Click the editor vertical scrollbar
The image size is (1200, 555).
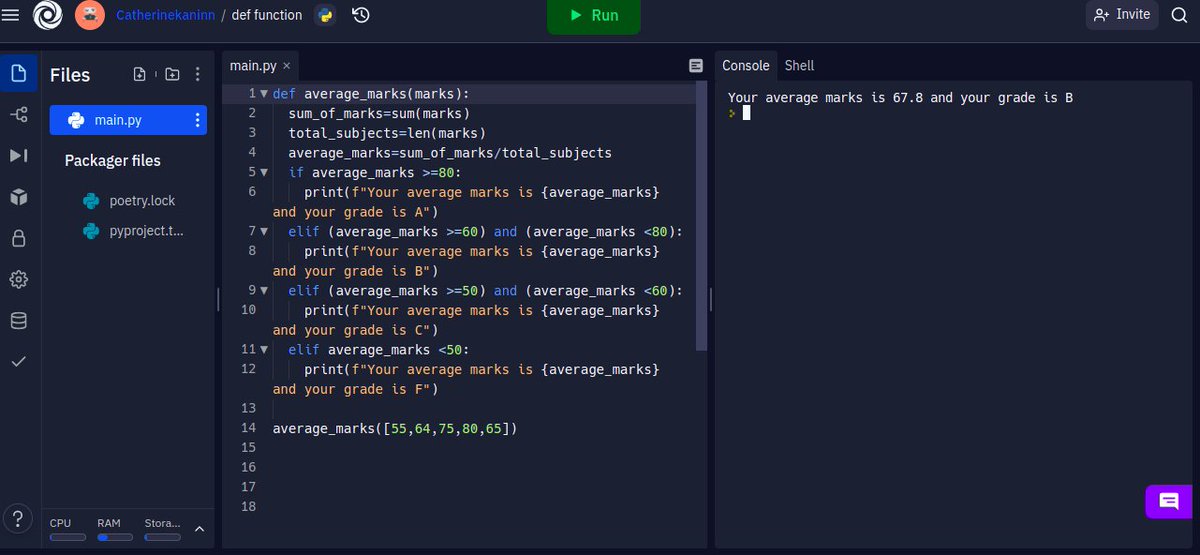tap(701, 216)
